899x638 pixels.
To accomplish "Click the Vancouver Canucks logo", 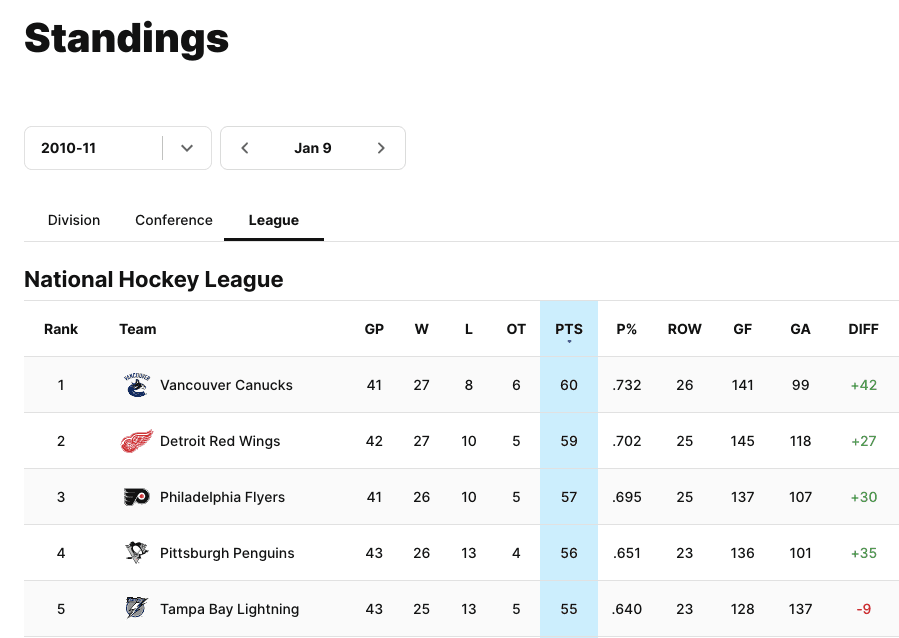I will click(137, 385).
